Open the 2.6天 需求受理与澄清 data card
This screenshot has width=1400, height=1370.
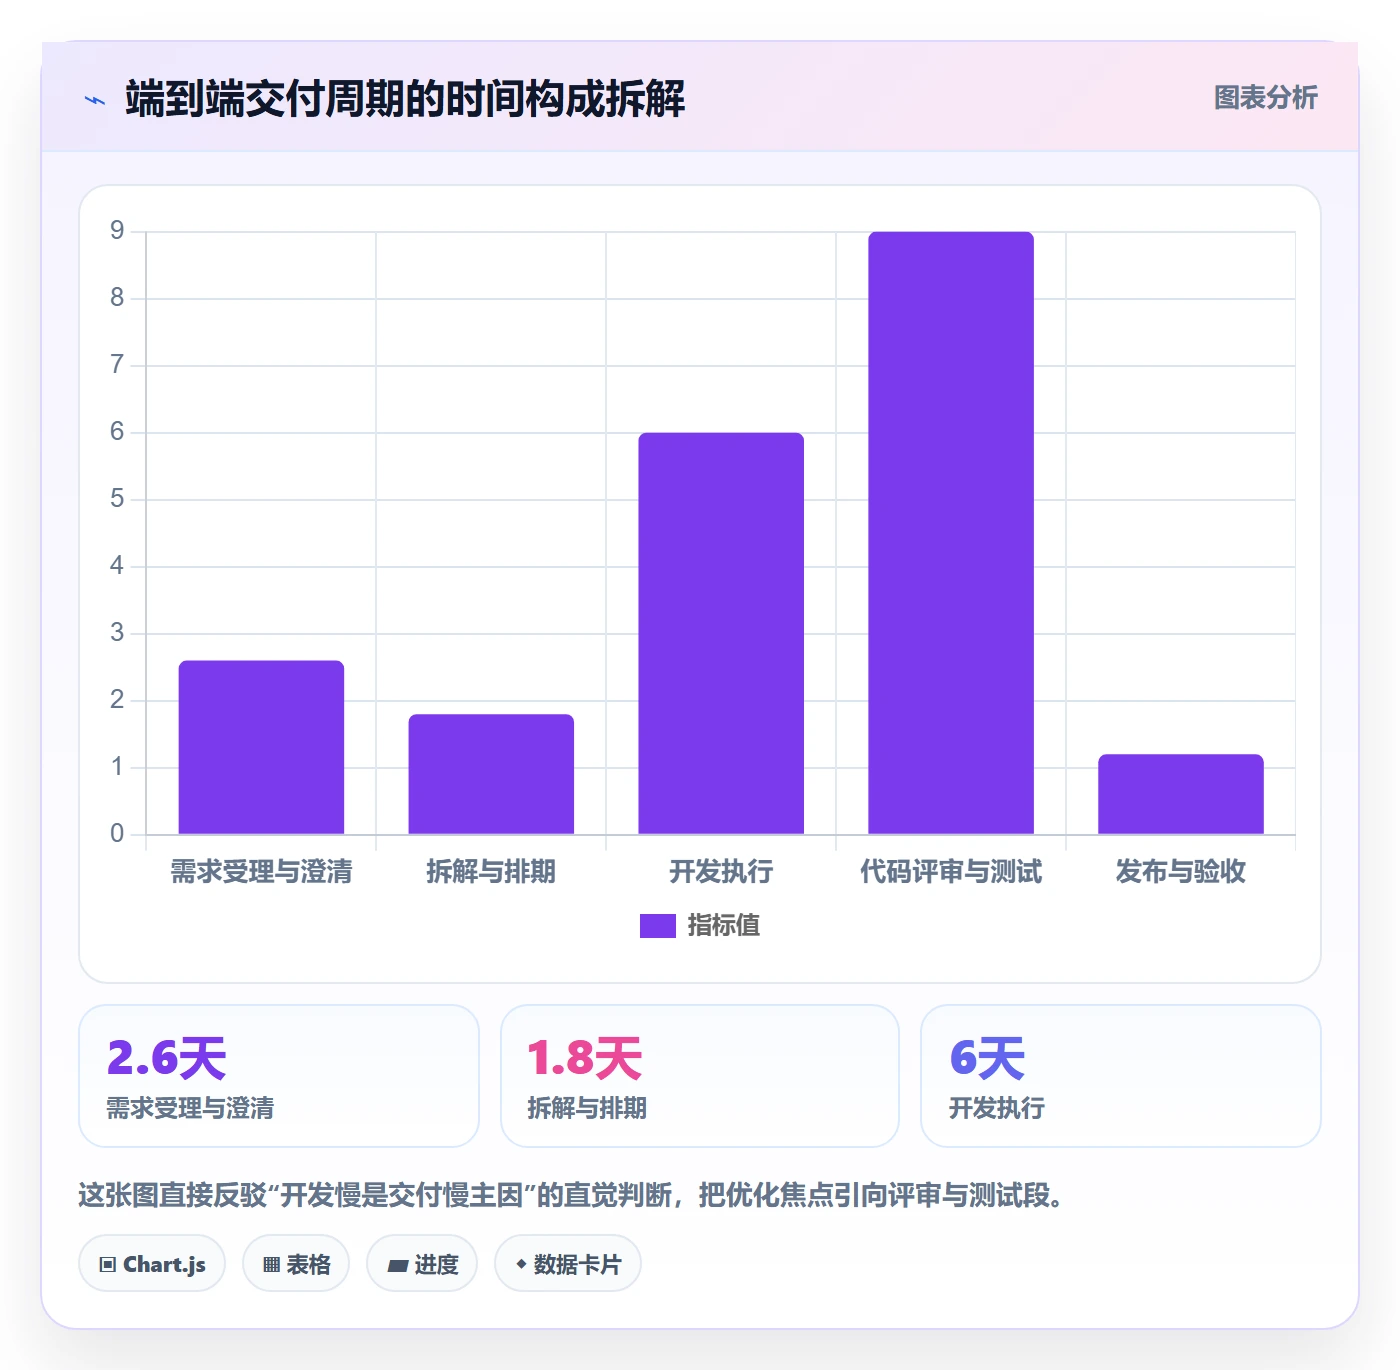click(x=279, y=1076)
